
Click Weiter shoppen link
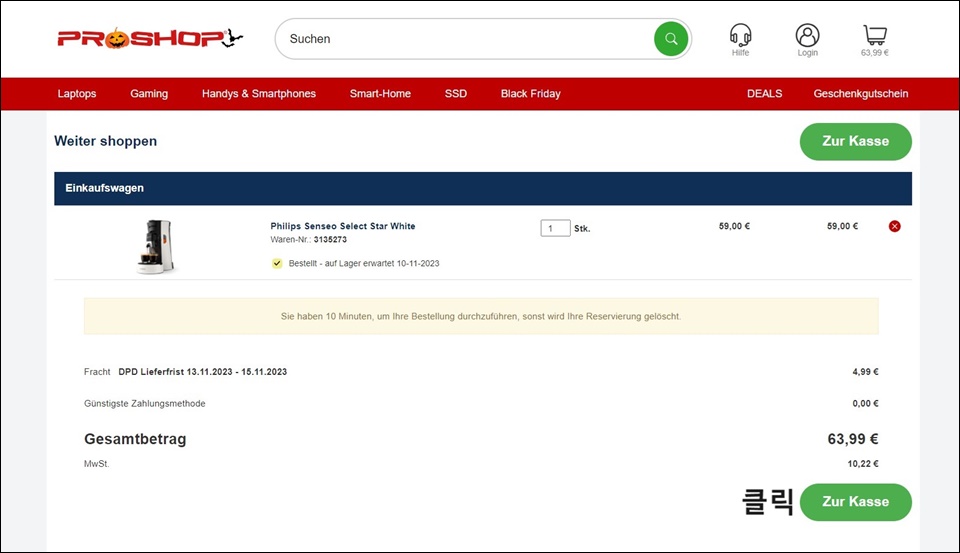[x=105, y=141]
